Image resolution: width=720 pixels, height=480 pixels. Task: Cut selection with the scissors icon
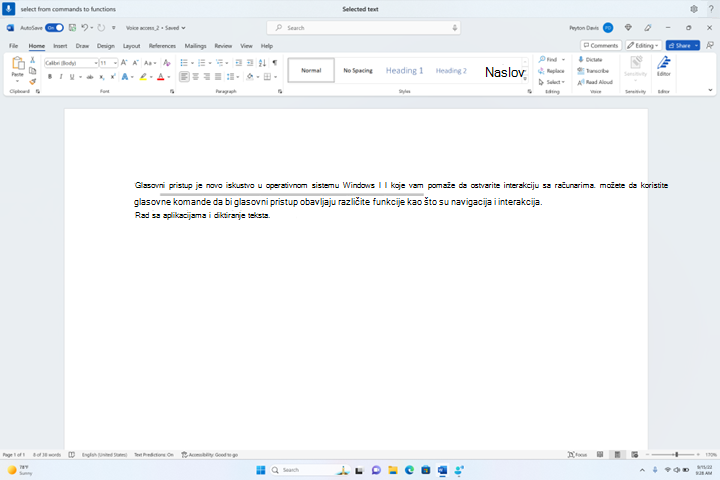[33, 60]
